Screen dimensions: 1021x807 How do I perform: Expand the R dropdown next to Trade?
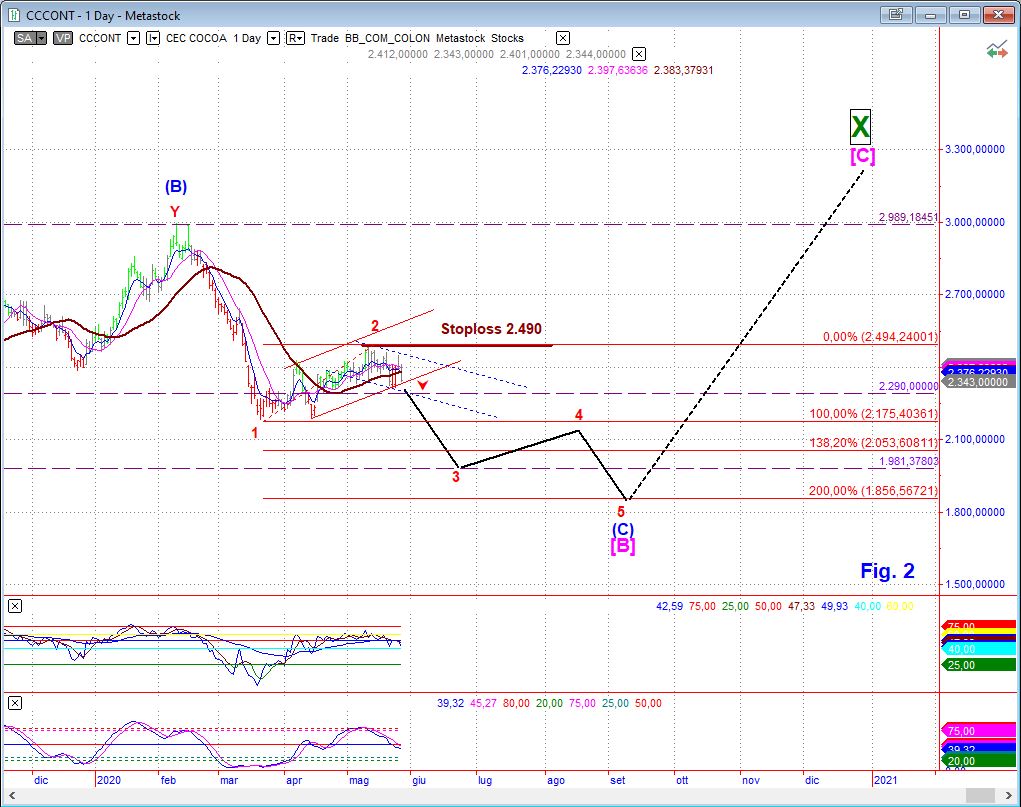296,38
